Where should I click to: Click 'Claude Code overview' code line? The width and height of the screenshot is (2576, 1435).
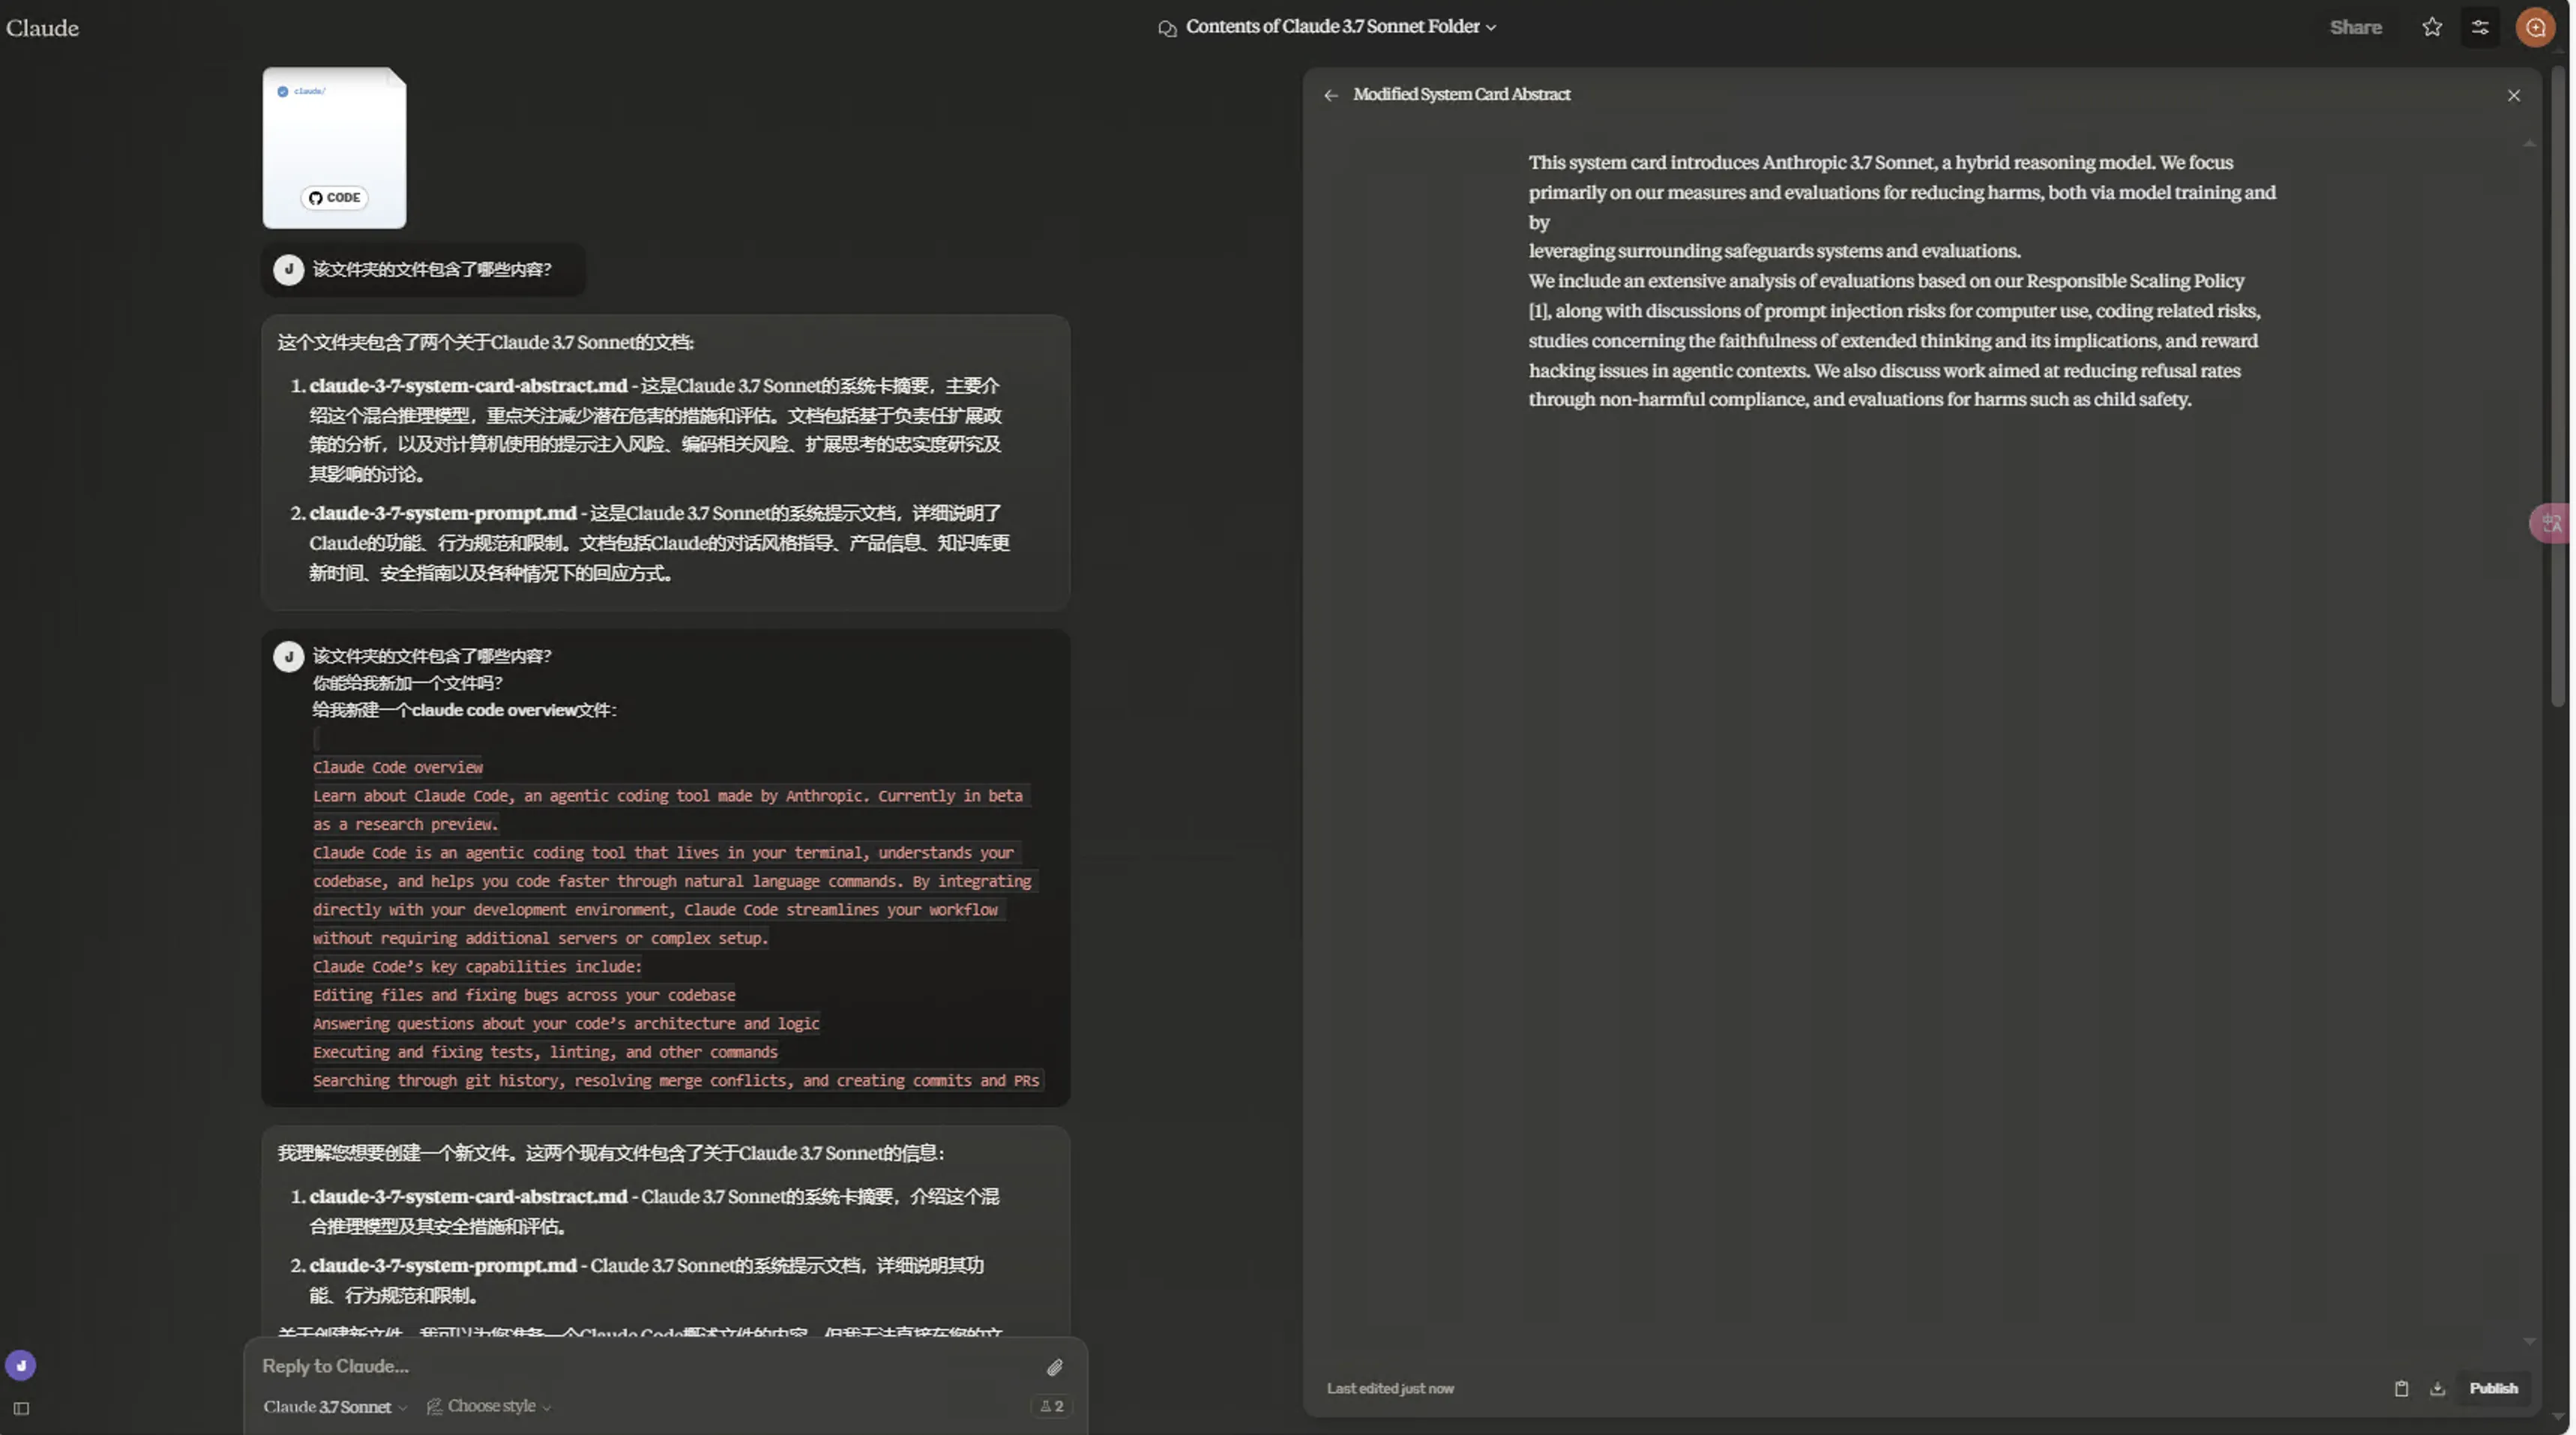397,767
